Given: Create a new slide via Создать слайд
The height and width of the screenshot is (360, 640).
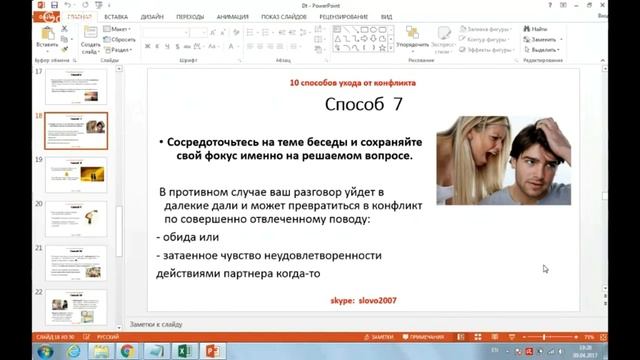Looking at the screenshot, I should click(x=90, y=40).
